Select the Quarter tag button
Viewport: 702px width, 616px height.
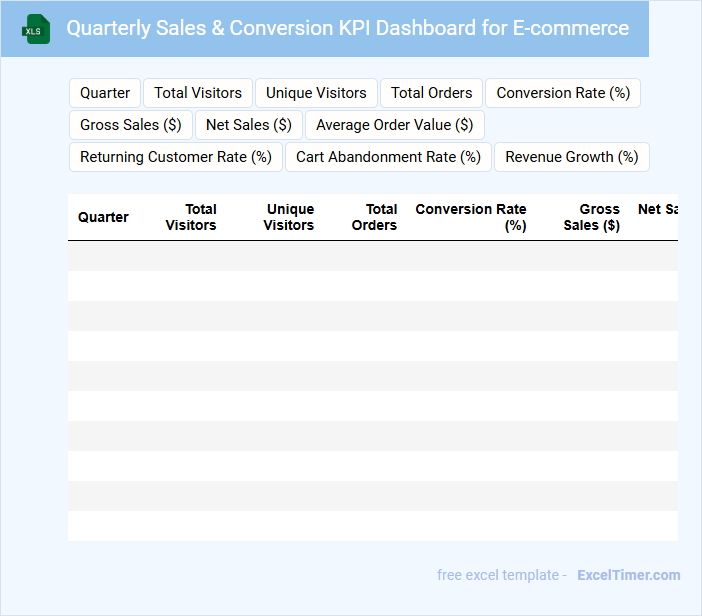pos(105,93)
